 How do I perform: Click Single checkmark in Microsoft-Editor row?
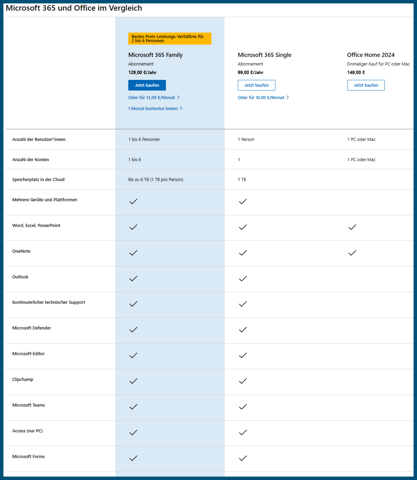[243, 355]
